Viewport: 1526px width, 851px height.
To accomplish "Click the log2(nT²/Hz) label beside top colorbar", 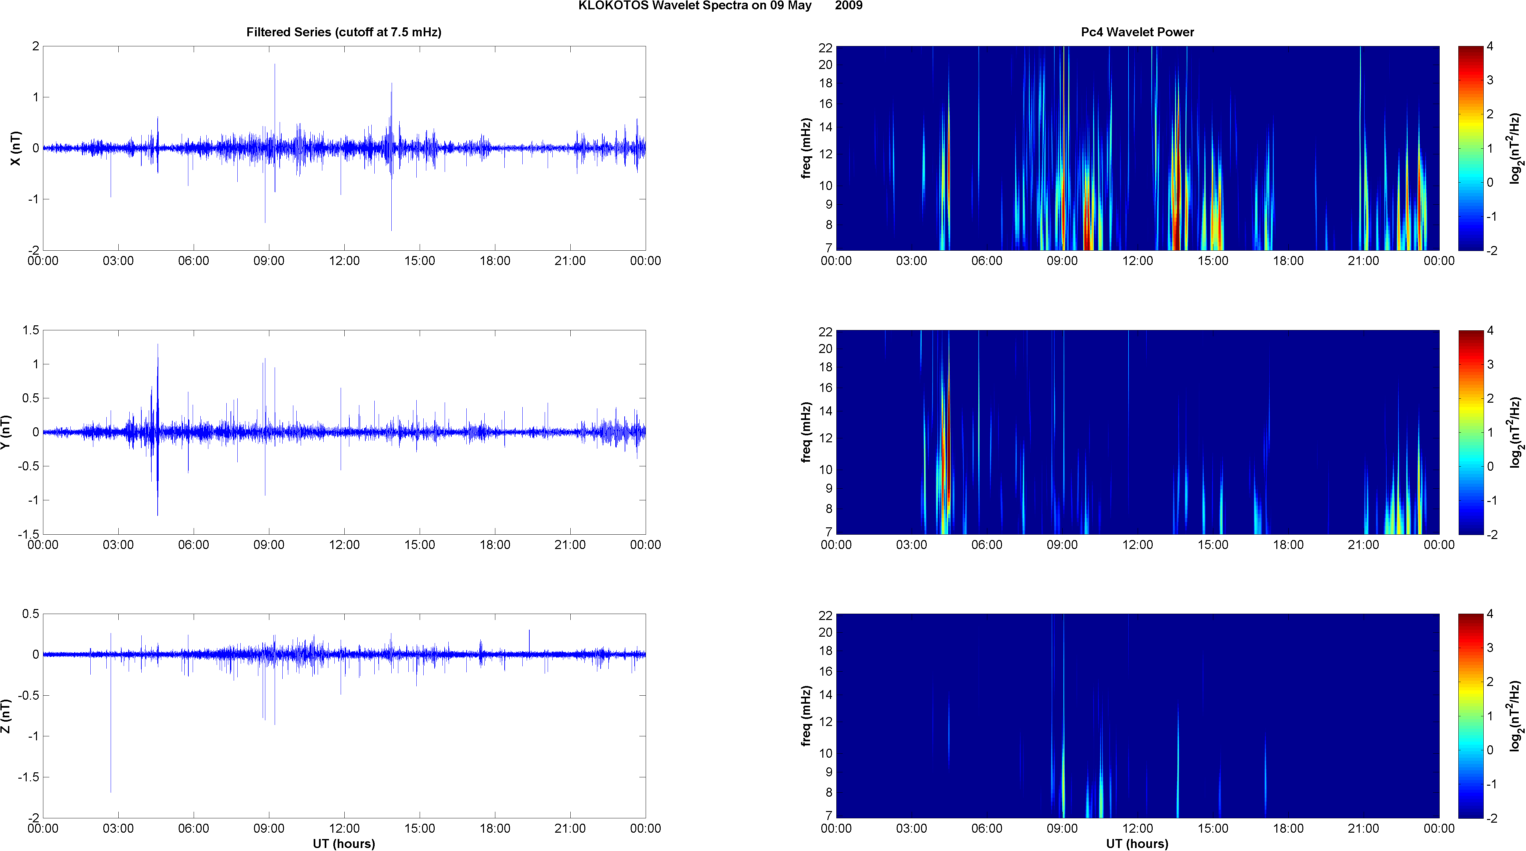I will 1516,148.
